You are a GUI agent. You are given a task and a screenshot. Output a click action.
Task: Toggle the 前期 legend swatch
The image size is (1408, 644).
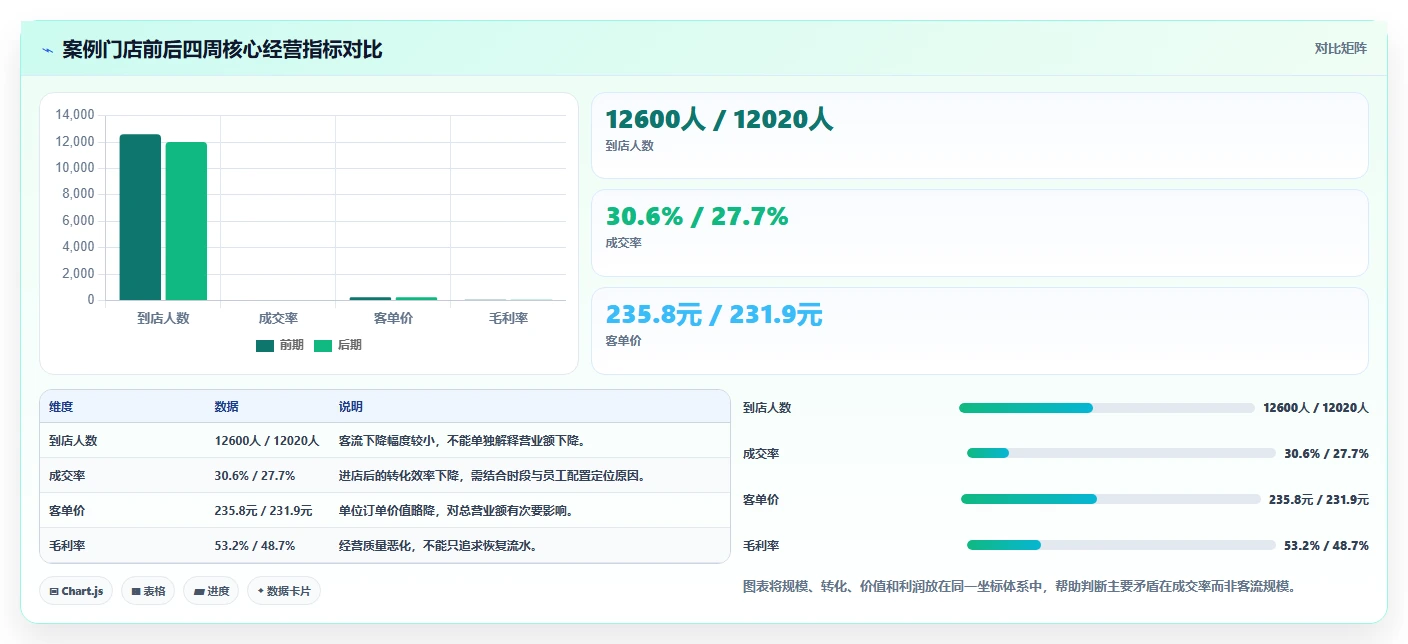265,345
